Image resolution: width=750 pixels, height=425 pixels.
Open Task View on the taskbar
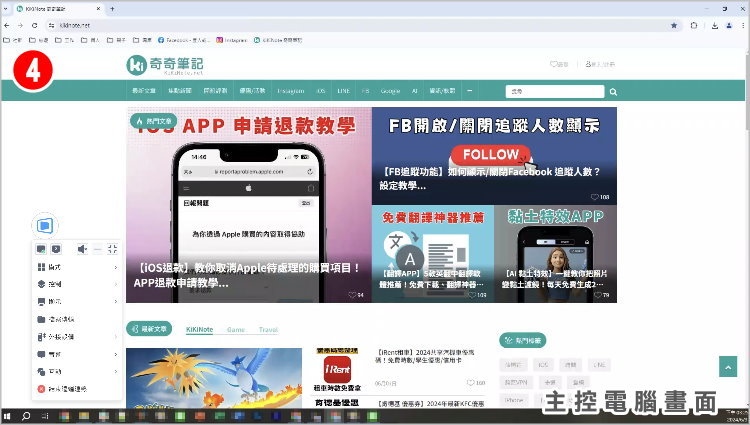[x=45, y=416]
